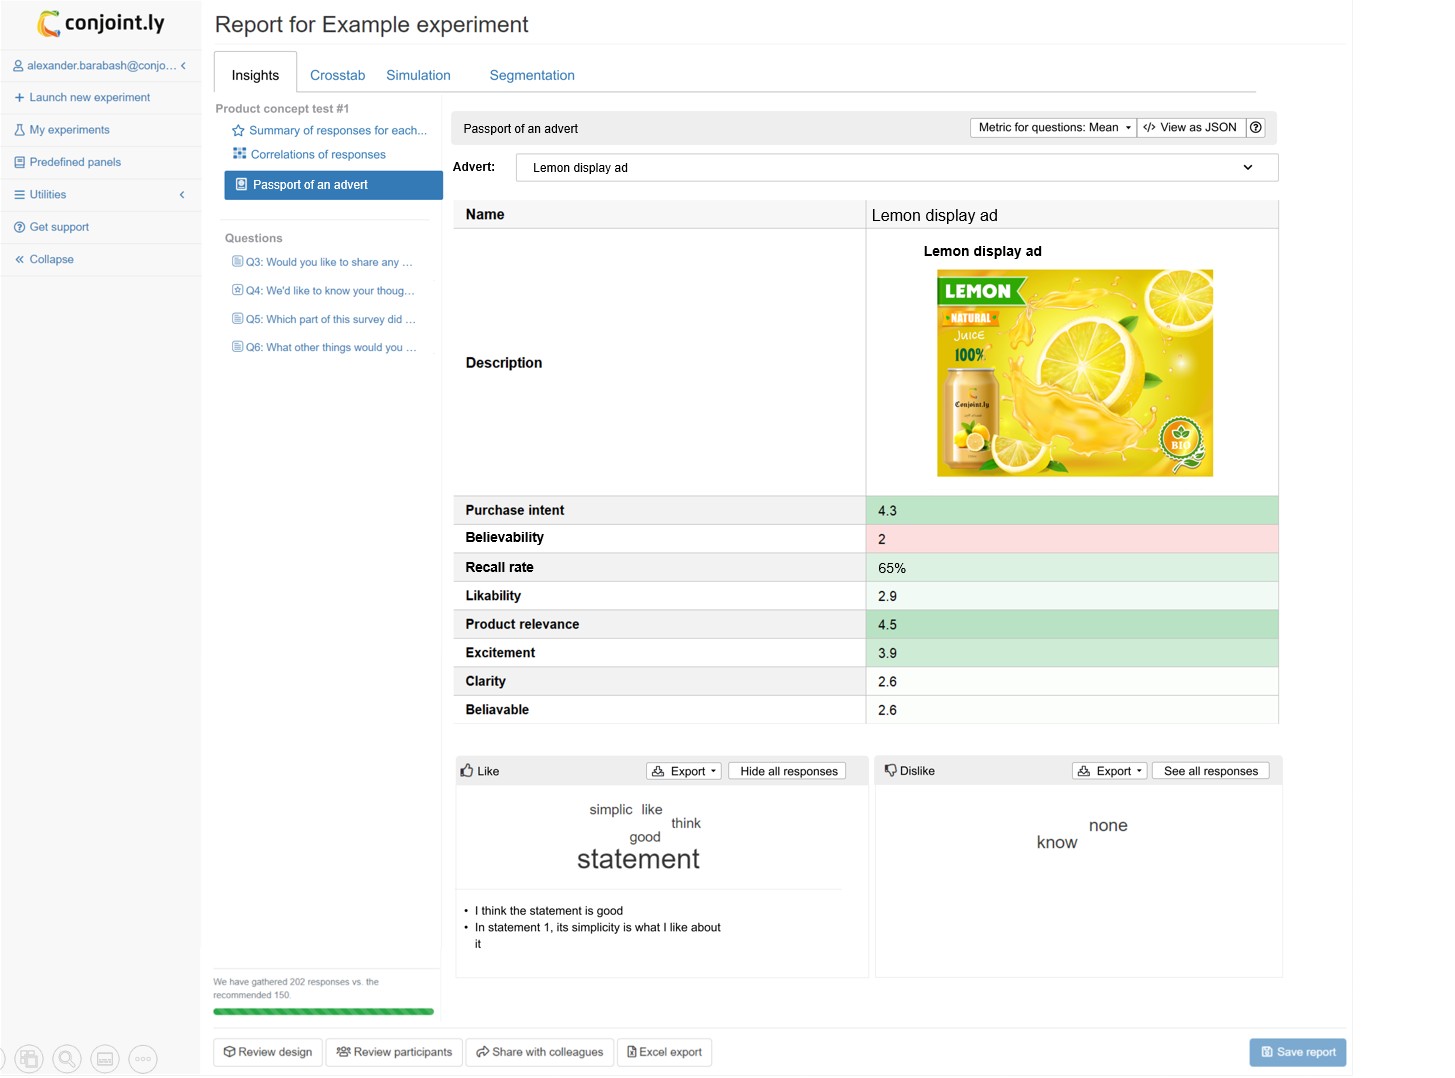This screenshot has width=1455, height=1078.
Task: Click the Purchase intent value 4.3
Action: click(887, 511)
